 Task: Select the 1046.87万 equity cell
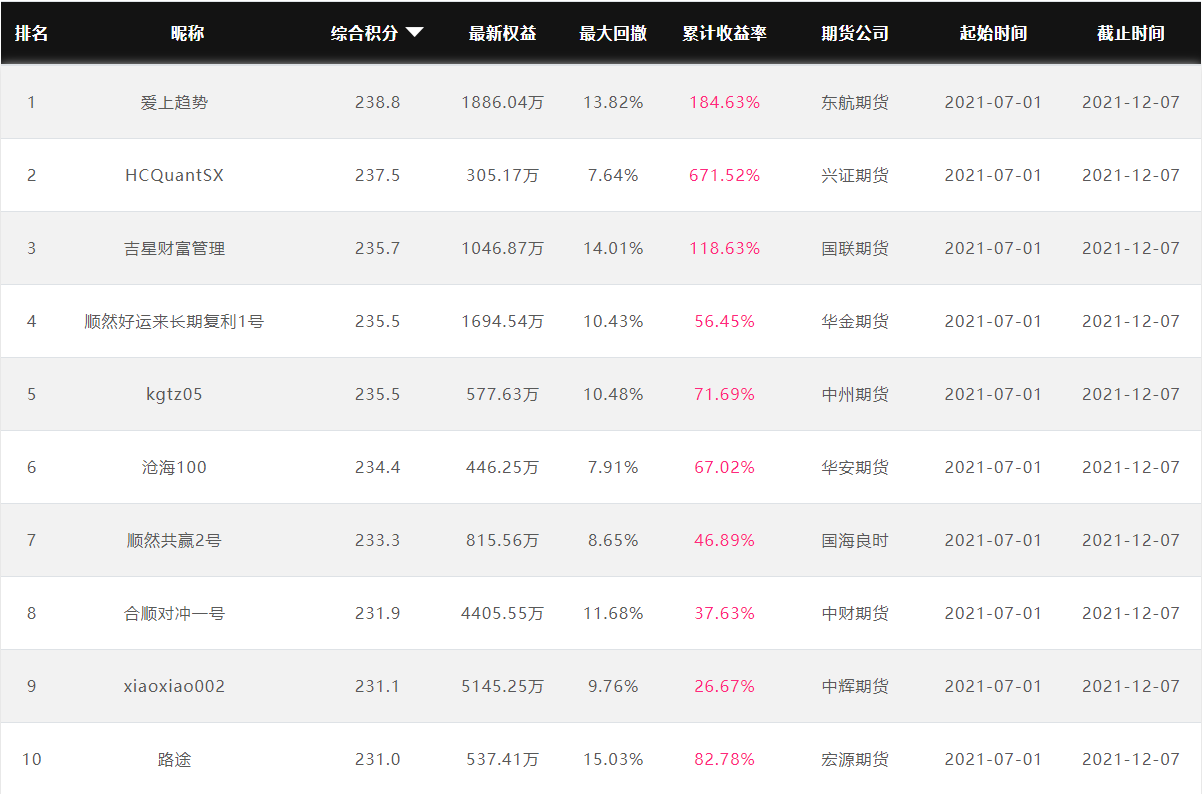coord(502,248)
